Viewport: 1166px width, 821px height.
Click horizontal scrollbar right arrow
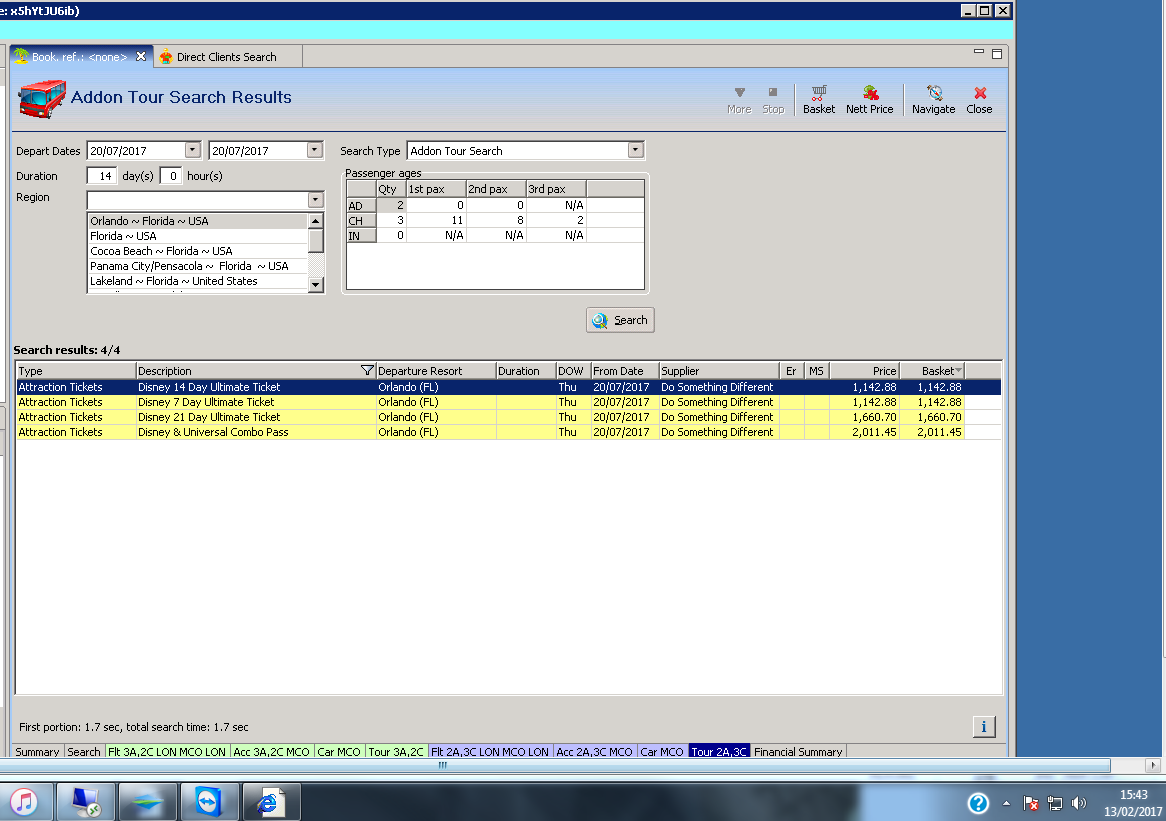[x=1153, y=764]
